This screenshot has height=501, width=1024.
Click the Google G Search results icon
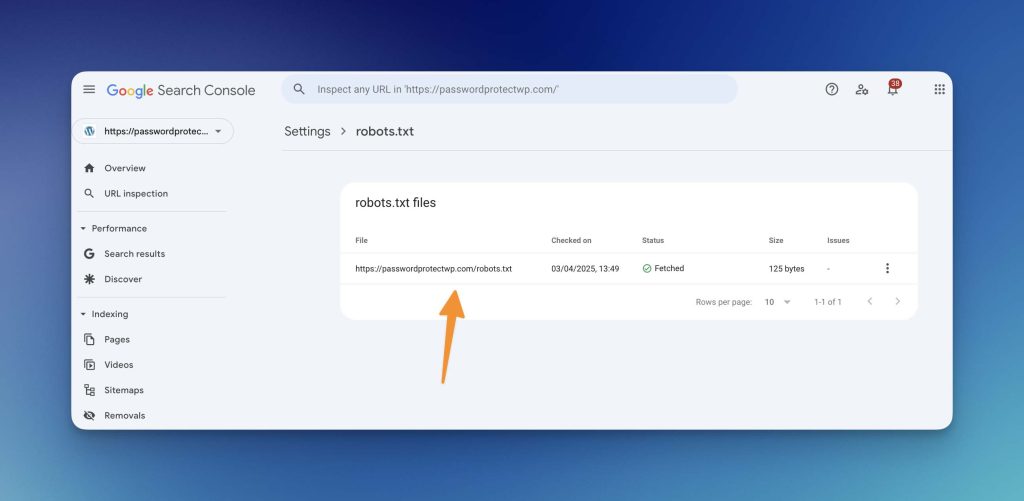tap(89, 253)
